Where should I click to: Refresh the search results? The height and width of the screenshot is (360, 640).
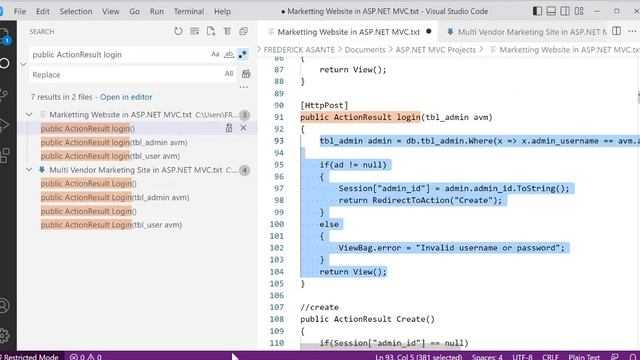click(x=178, y=31)
